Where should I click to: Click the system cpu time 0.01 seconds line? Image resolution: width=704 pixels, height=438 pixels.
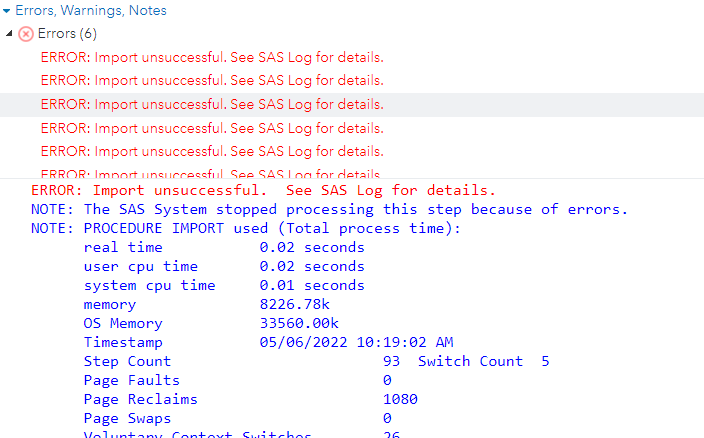pos(224,285)
